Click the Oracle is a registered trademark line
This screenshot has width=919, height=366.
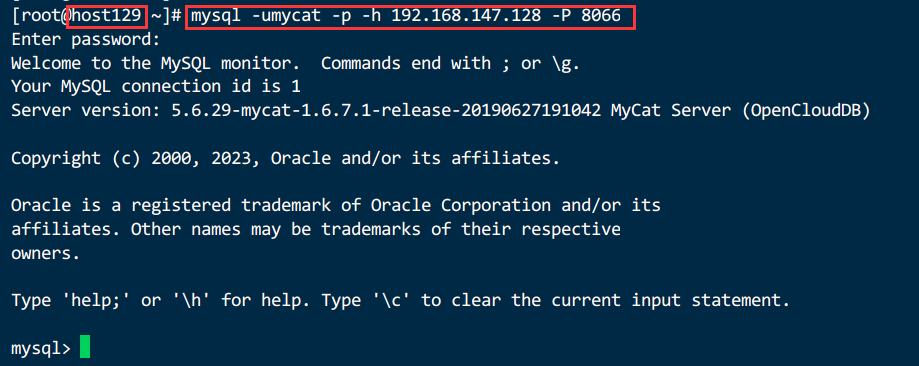pyautogui.click(x=336, y=206)
